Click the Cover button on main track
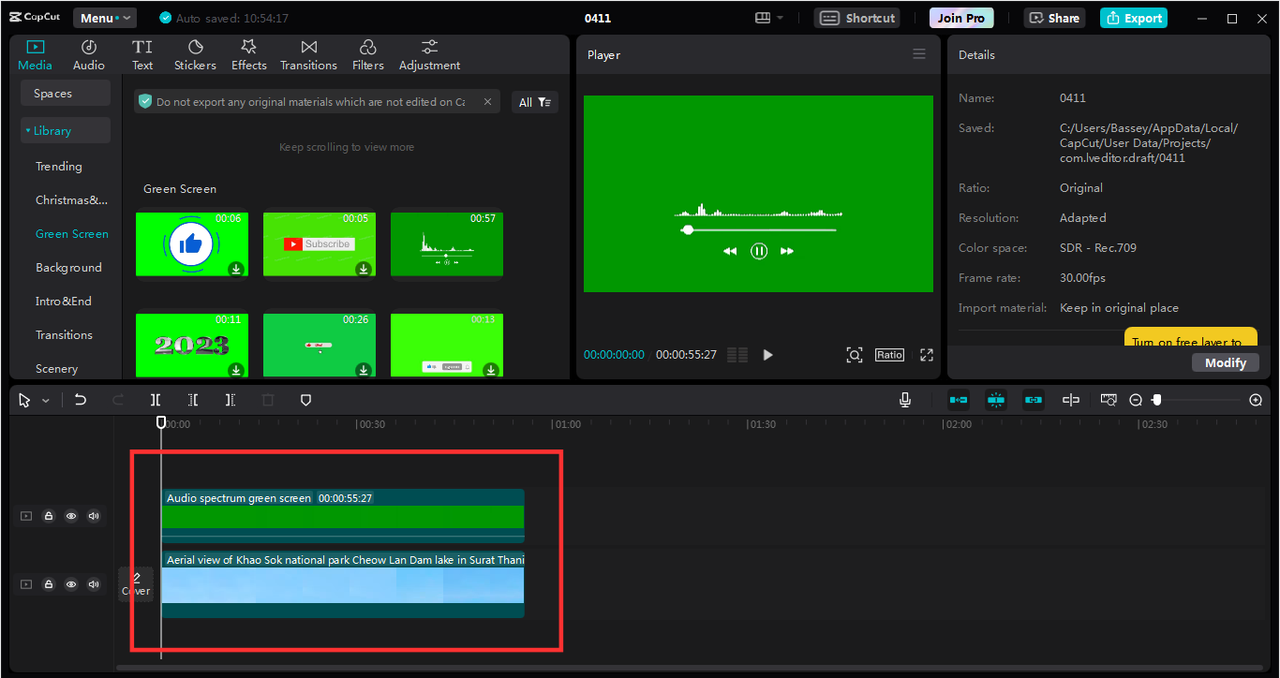 tap(136, 584)
